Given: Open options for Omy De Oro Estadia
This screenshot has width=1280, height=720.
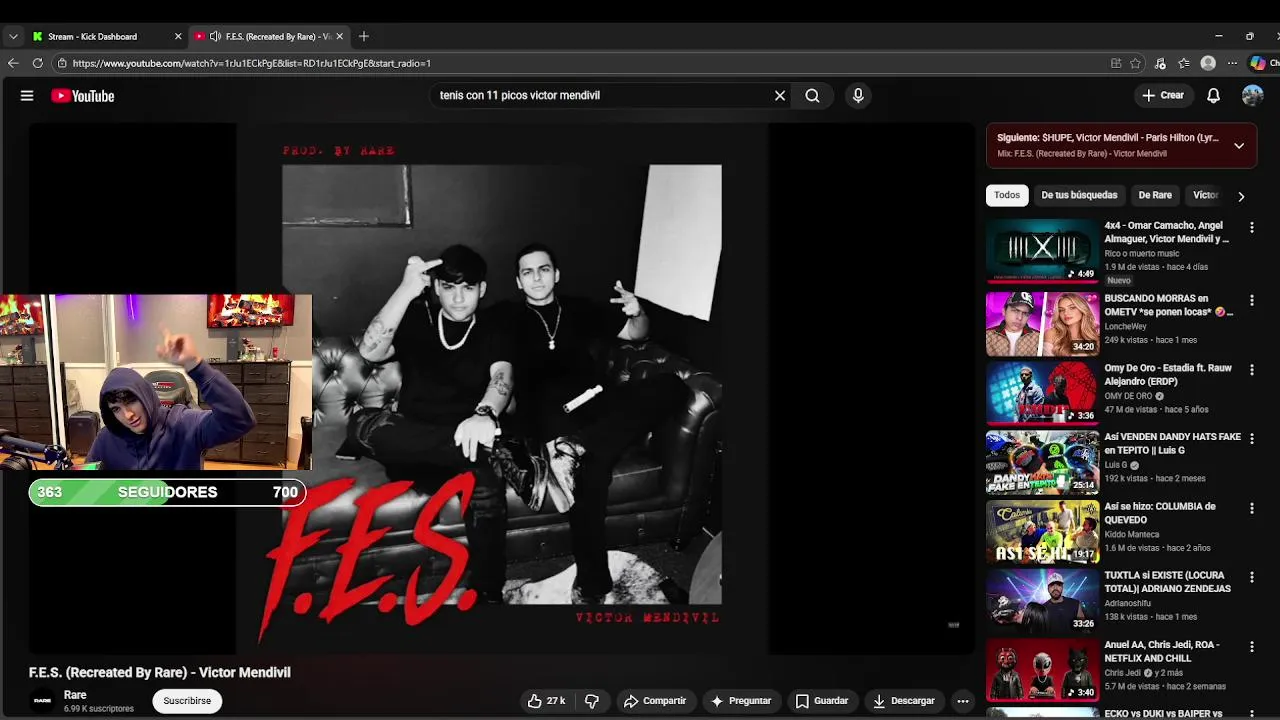Looking at the screenshot, I should [1251, 369].
